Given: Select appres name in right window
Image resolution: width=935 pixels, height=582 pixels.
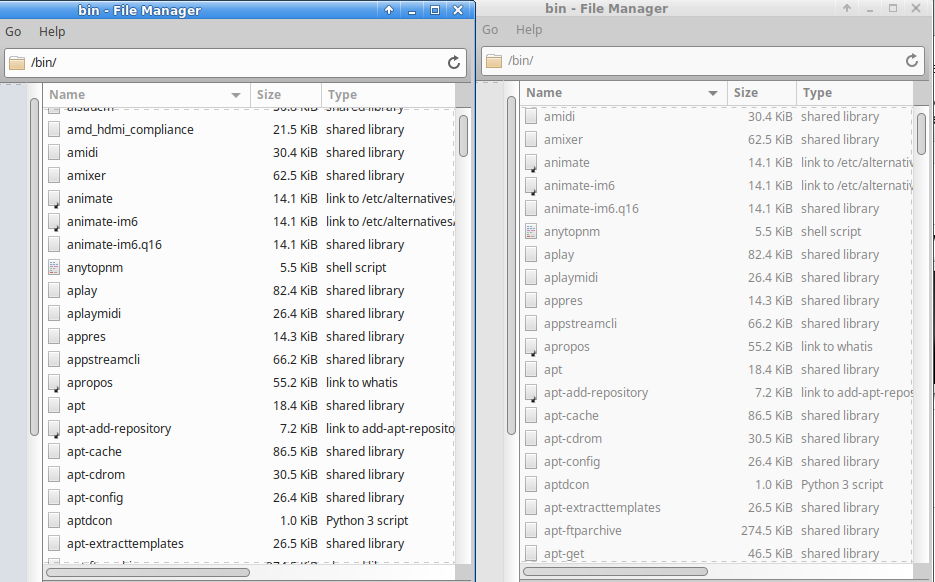Looking at the screenshot, I should pyautogui.click(x=563, y=301).
